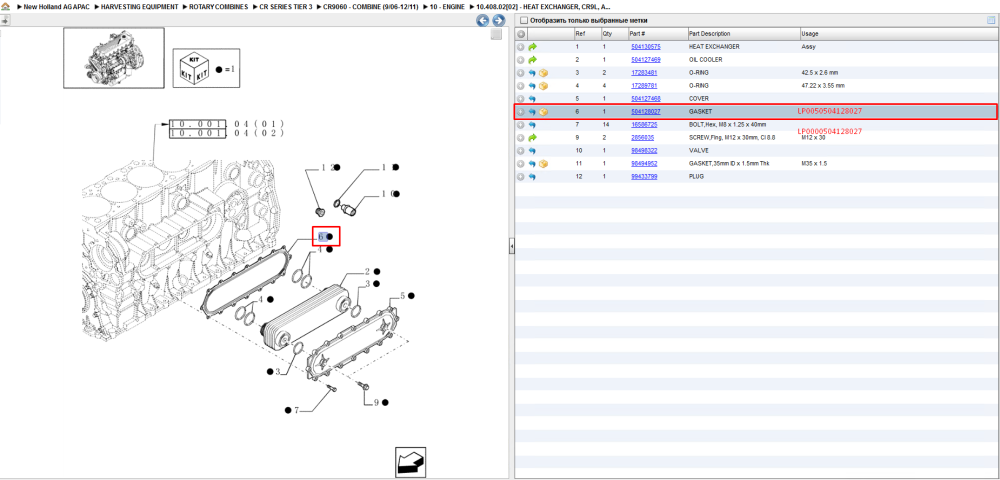Open the parts list settings icon
This screenshot has width=1000, height=480.
(991, 20)
